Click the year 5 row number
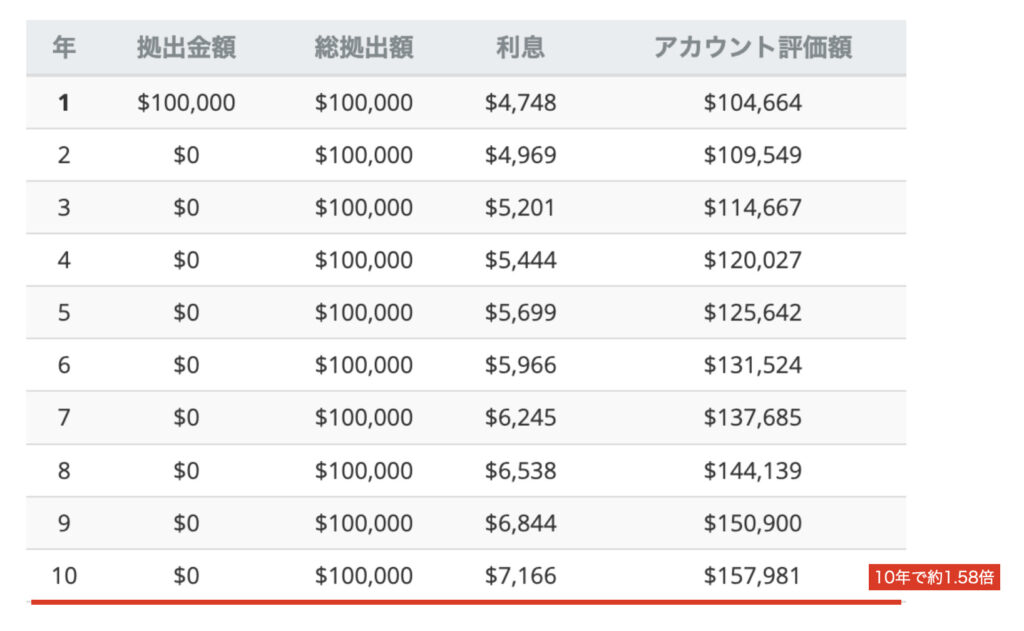The height and width of the screenshot is (631, 1024). (64, 313)
